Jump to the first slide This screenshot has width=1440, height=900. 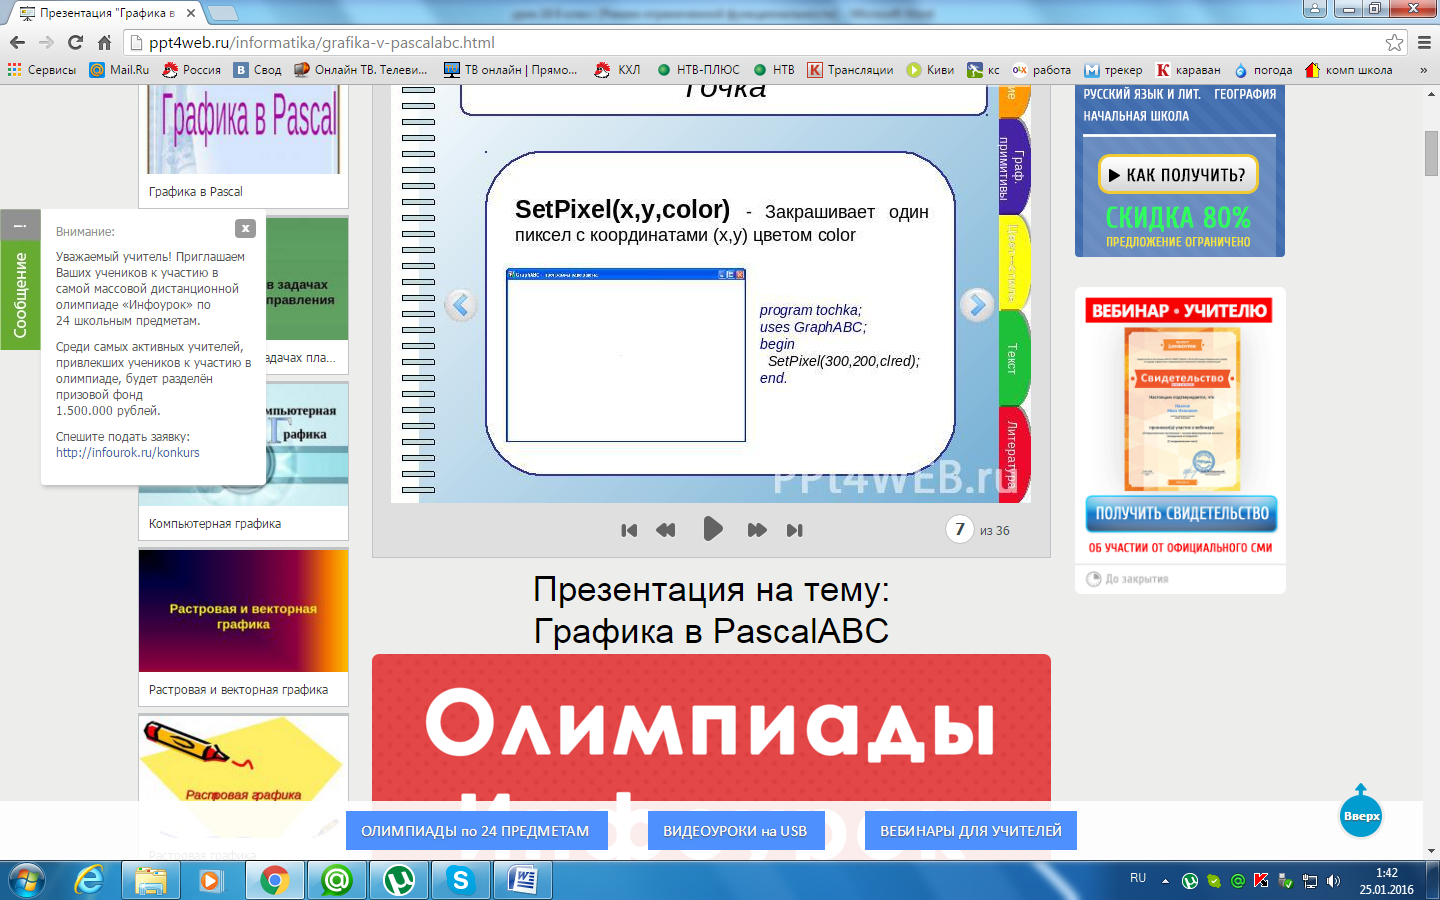pos(629,530)
